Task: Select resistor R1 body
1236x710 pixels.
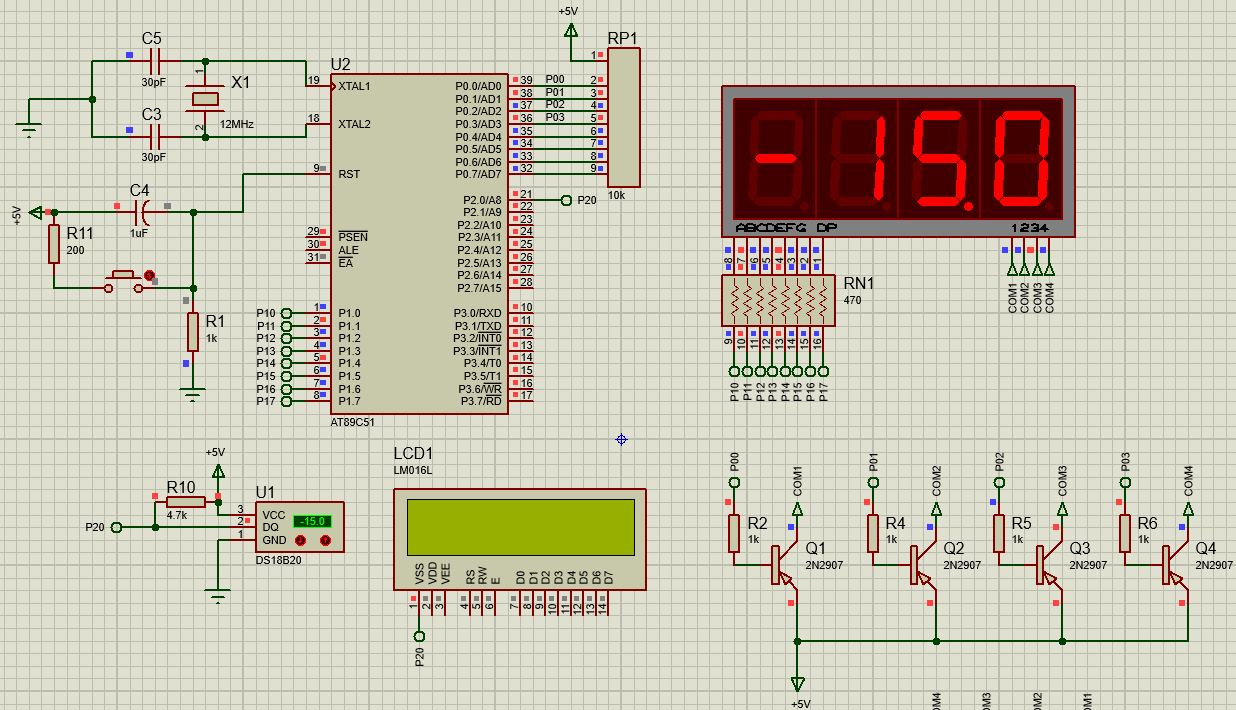Action: tap(193, 331)
